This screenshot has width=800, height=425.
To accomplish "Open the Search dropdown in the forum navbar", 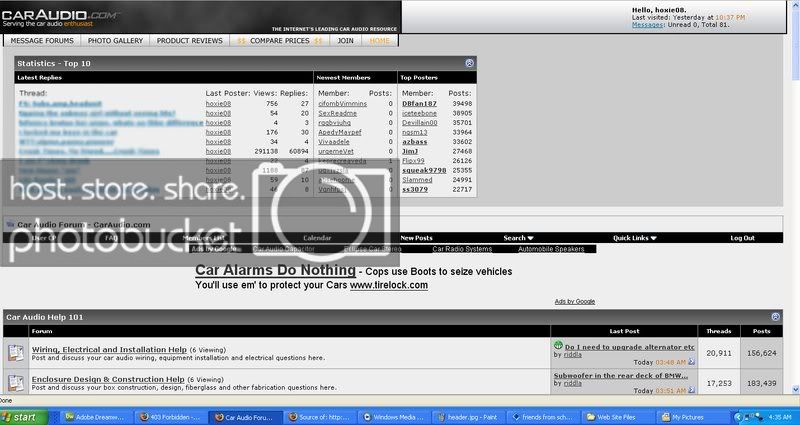I will [518, 238].
